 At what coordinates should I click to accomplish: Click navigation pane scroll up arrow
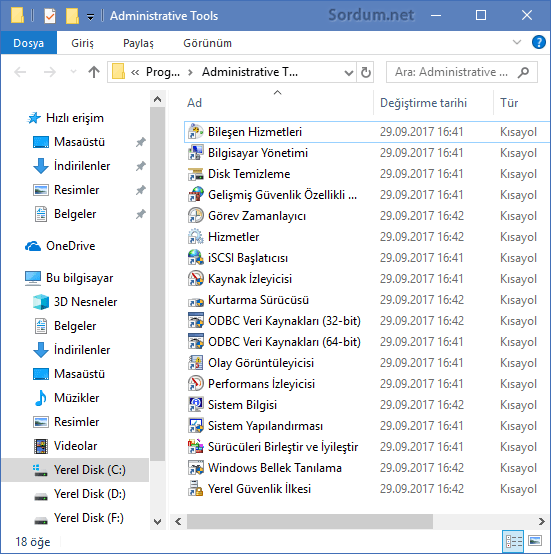158,99
